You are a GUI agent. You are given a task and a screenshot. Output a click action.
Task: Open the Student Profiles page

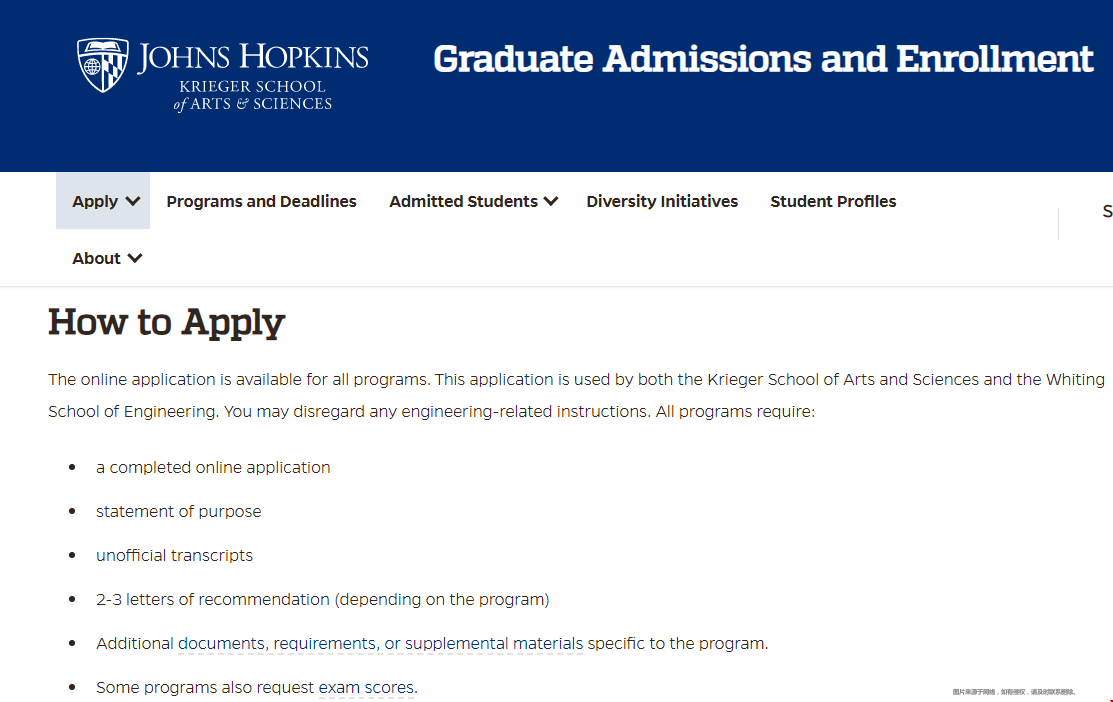pyautogui.click(x=833, y=202)
